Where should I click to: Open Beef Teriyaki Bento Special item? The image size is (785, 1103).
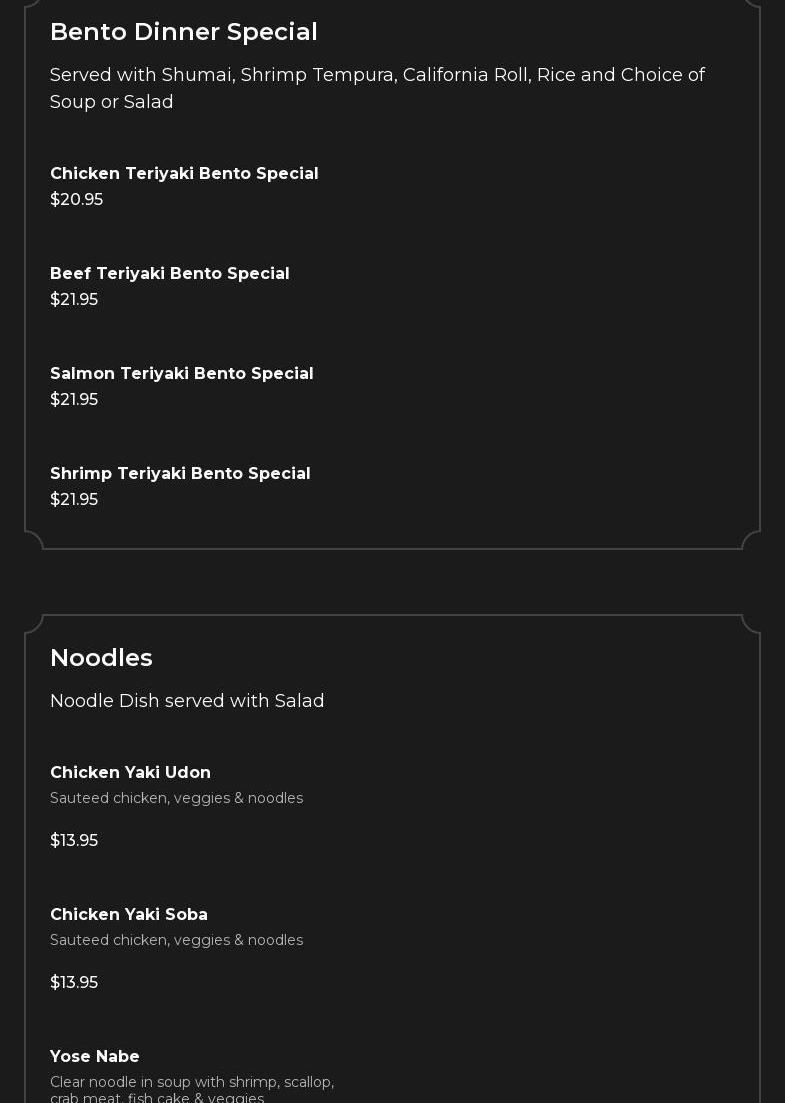tap(169, 273)
